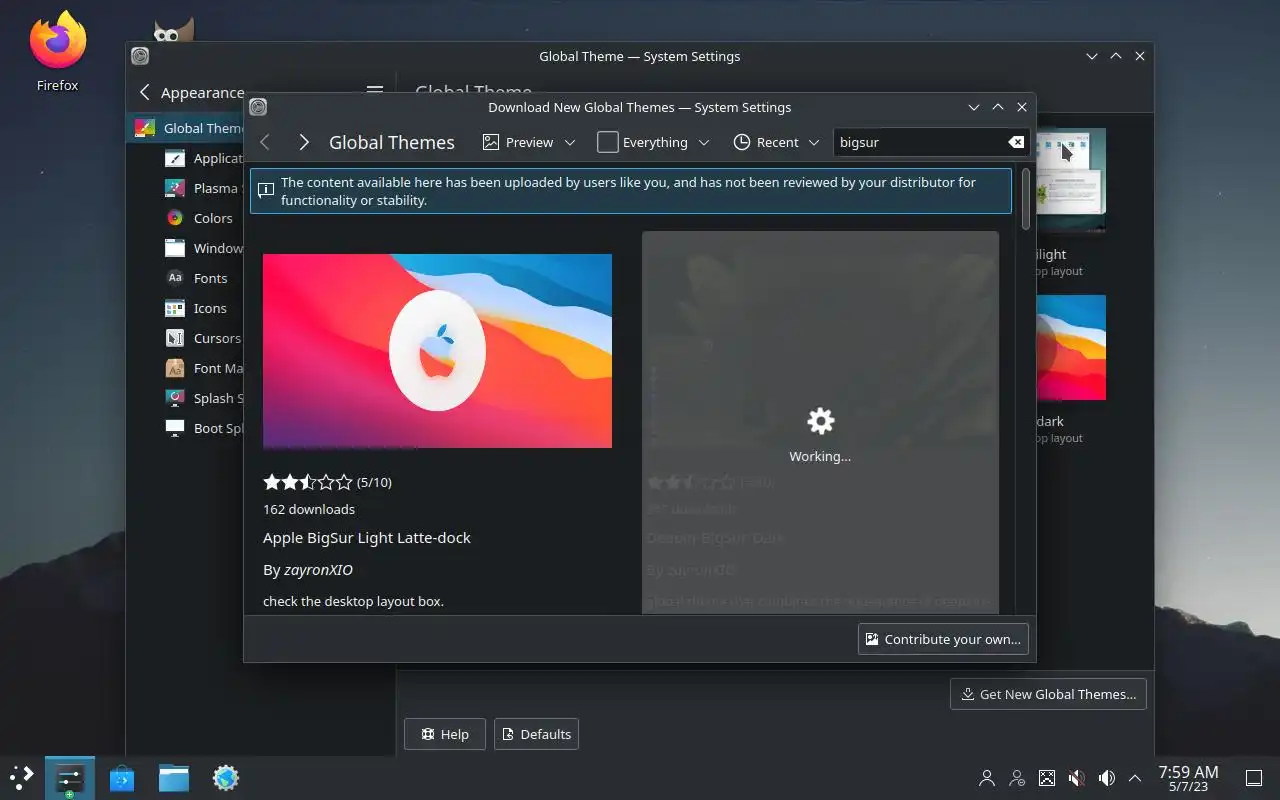This screenshot has height=800, width=1280.
Task: Open Font Management in sidebar
Action: 203,368
